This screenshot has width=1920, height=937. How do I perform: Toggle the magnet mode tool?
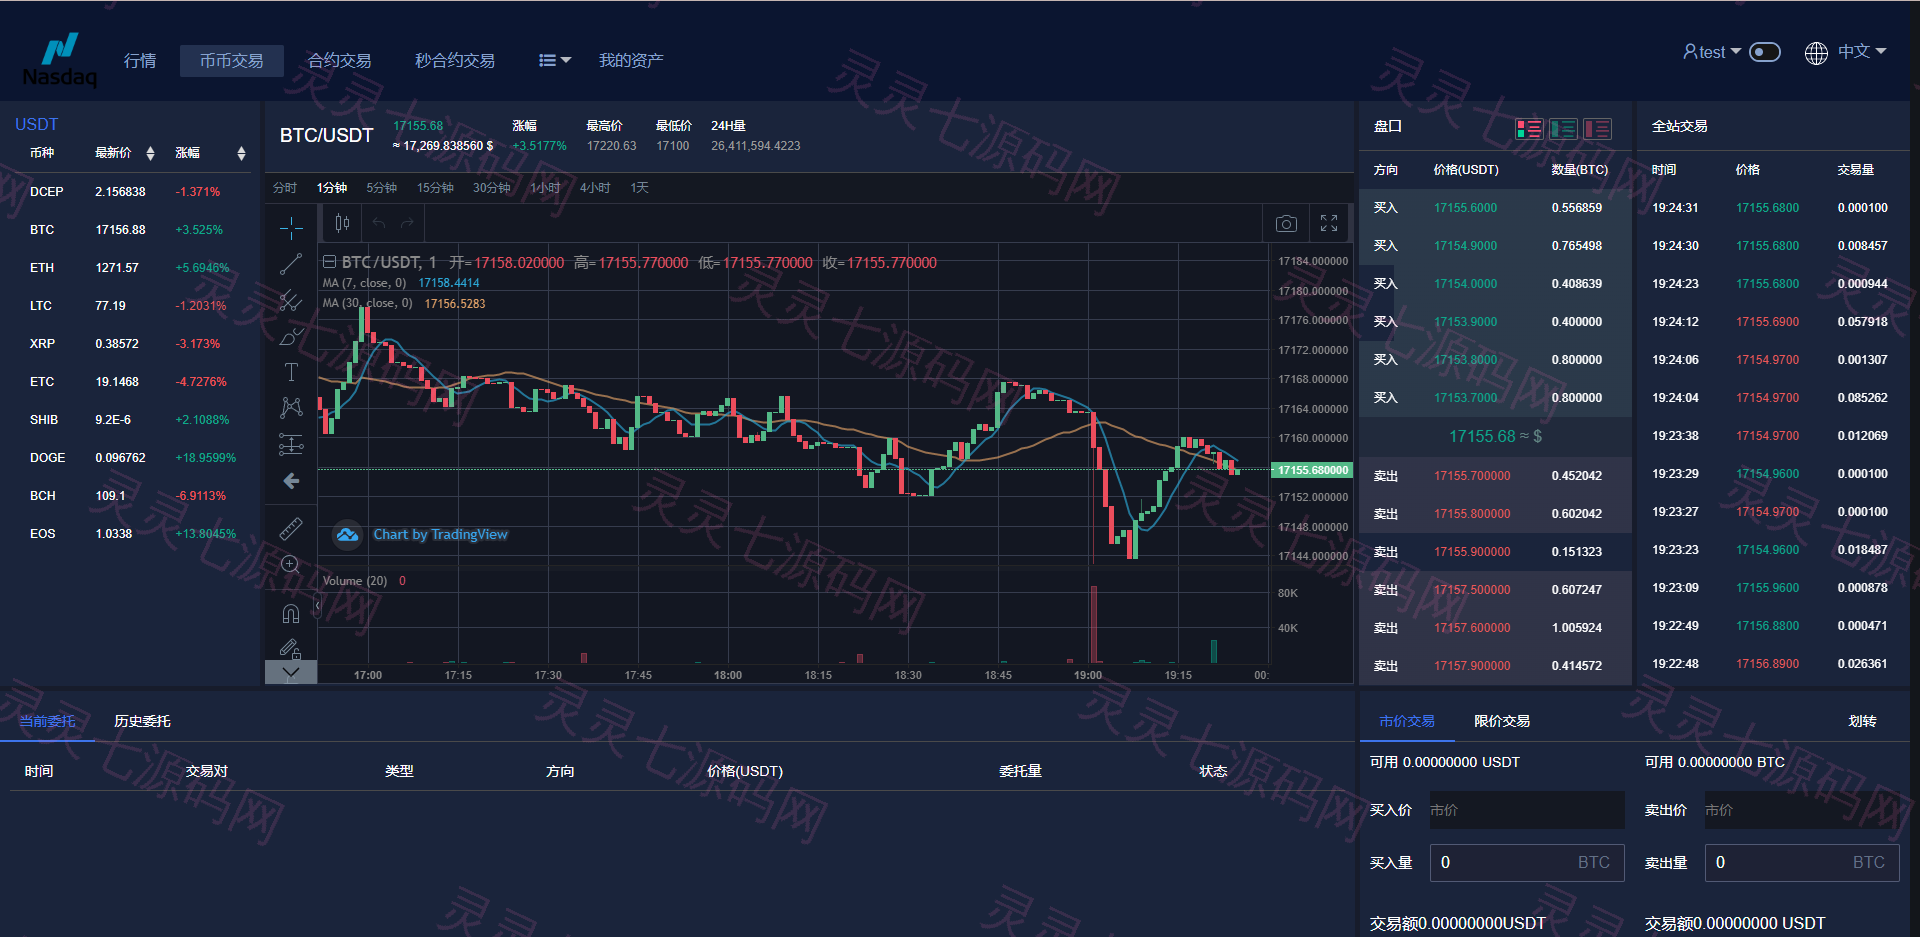291,613
